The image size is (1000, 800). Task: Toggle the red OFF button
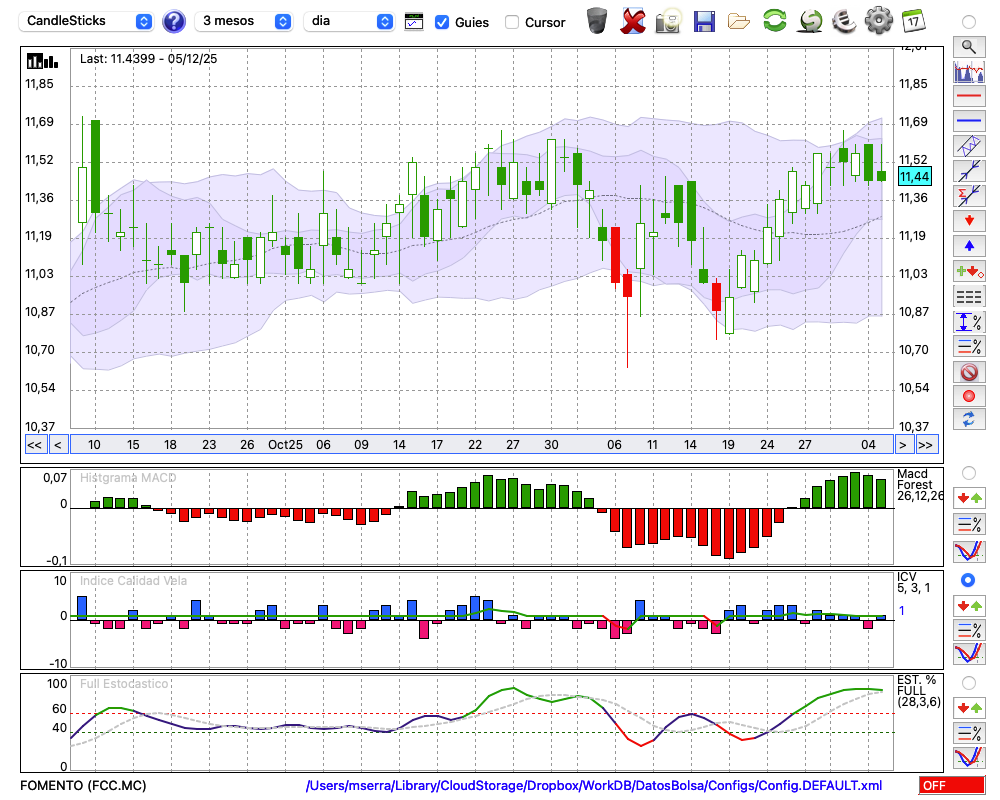[952, 785]
